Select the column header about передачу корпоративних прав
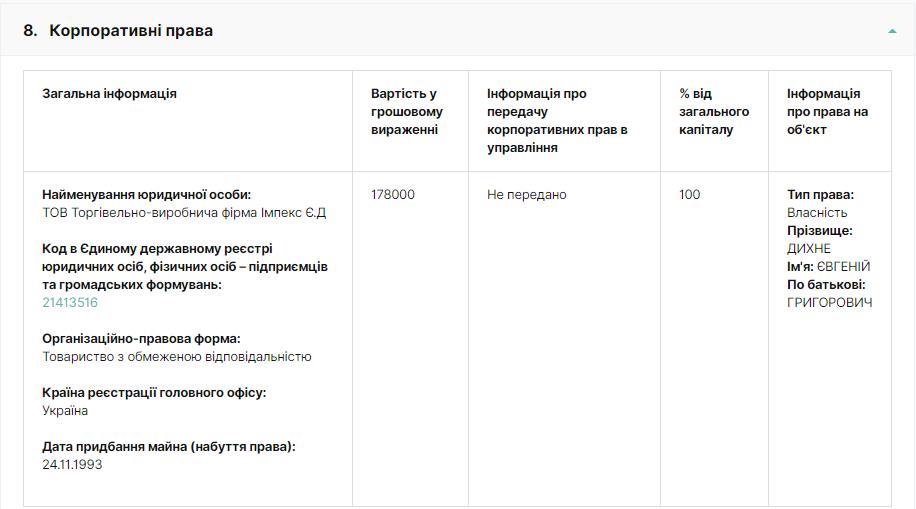 (557, 121)
